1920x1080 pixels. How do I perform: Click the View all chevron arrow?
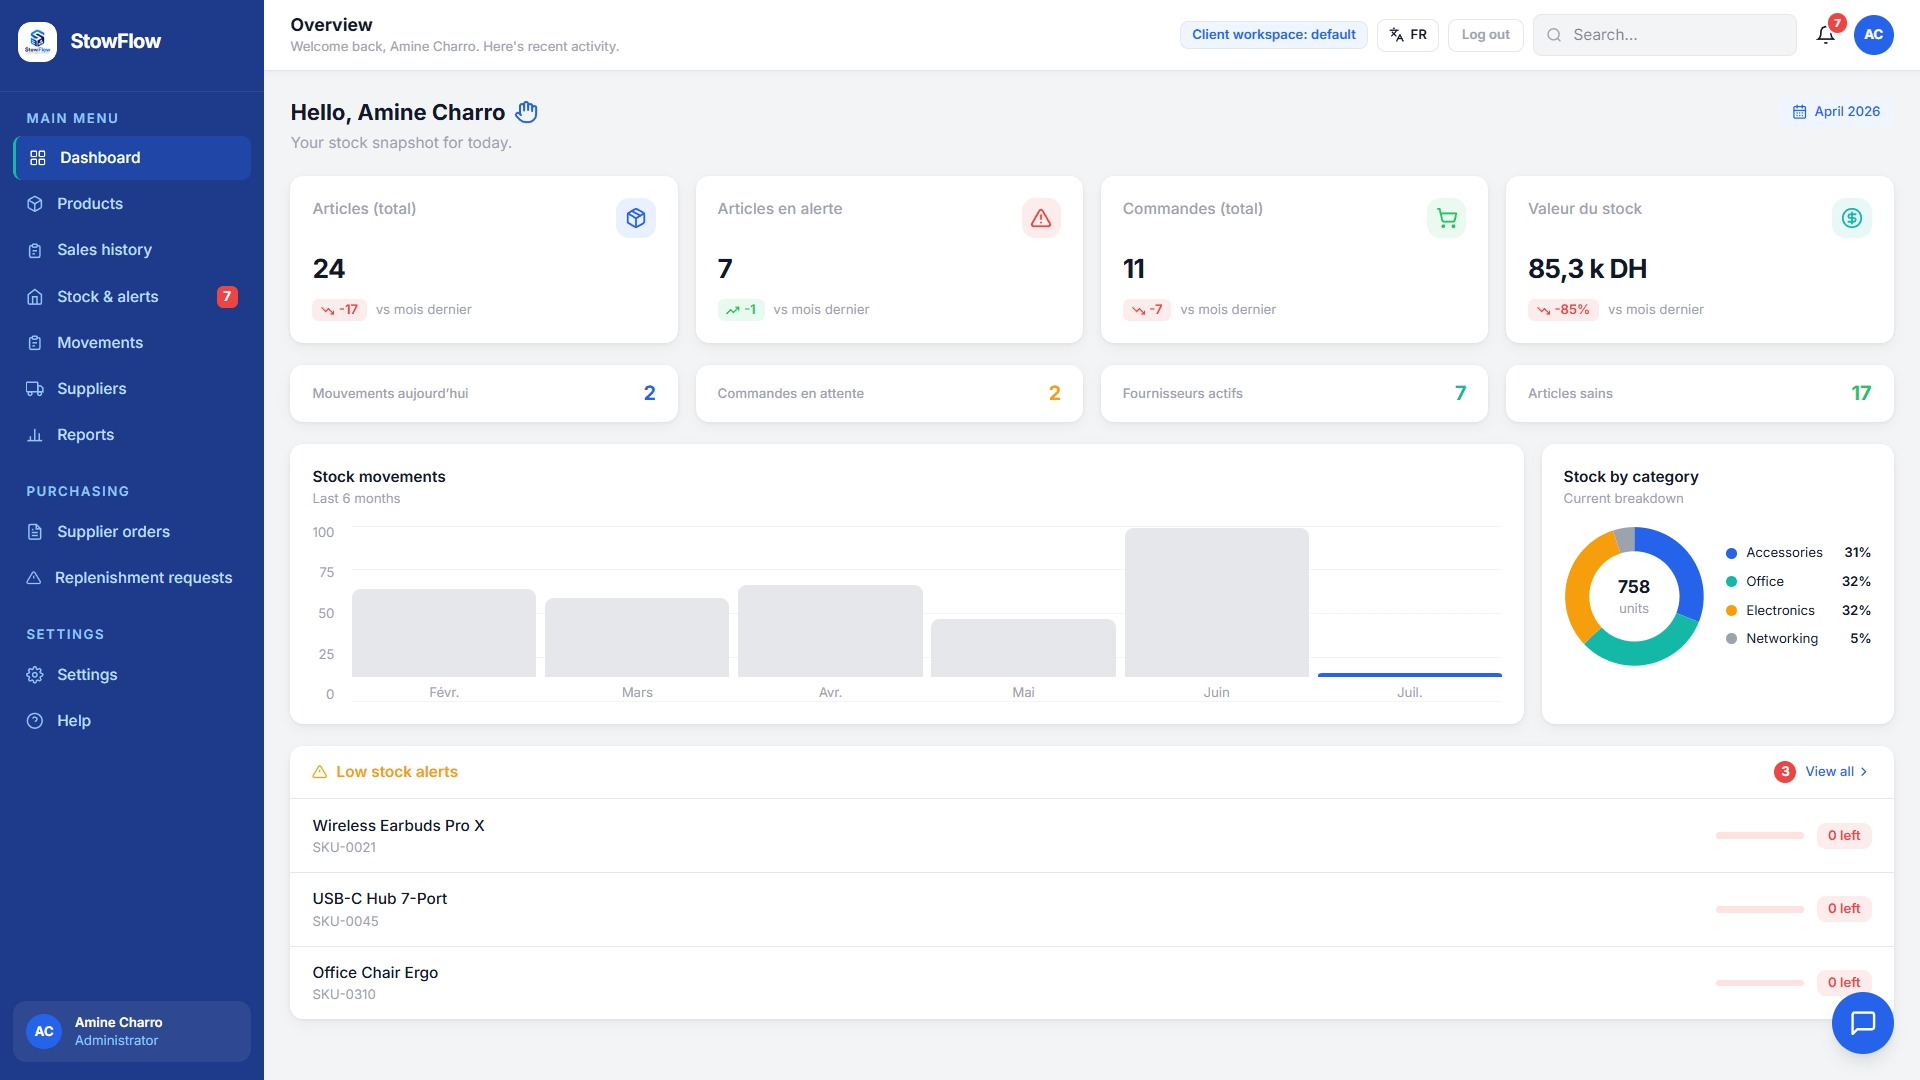[1864, 772]
